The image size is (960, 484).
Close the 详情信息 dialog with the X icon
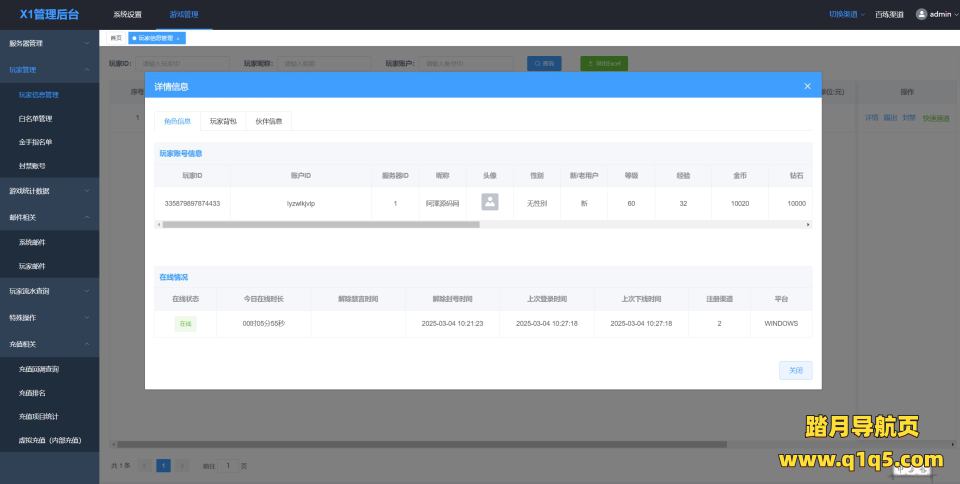(x=807, y=86)
